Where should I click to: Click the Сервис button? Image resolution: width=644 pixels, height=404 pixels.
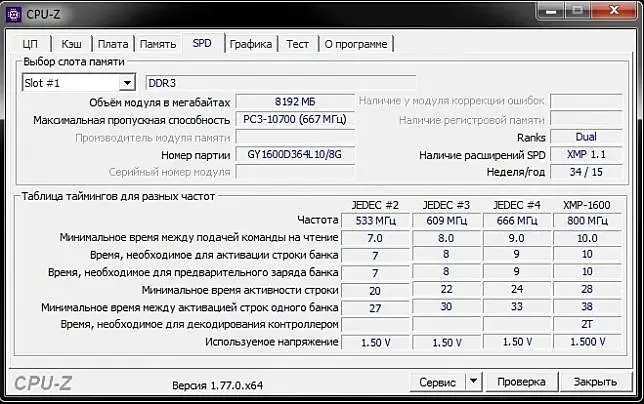(x=437, y=382)
